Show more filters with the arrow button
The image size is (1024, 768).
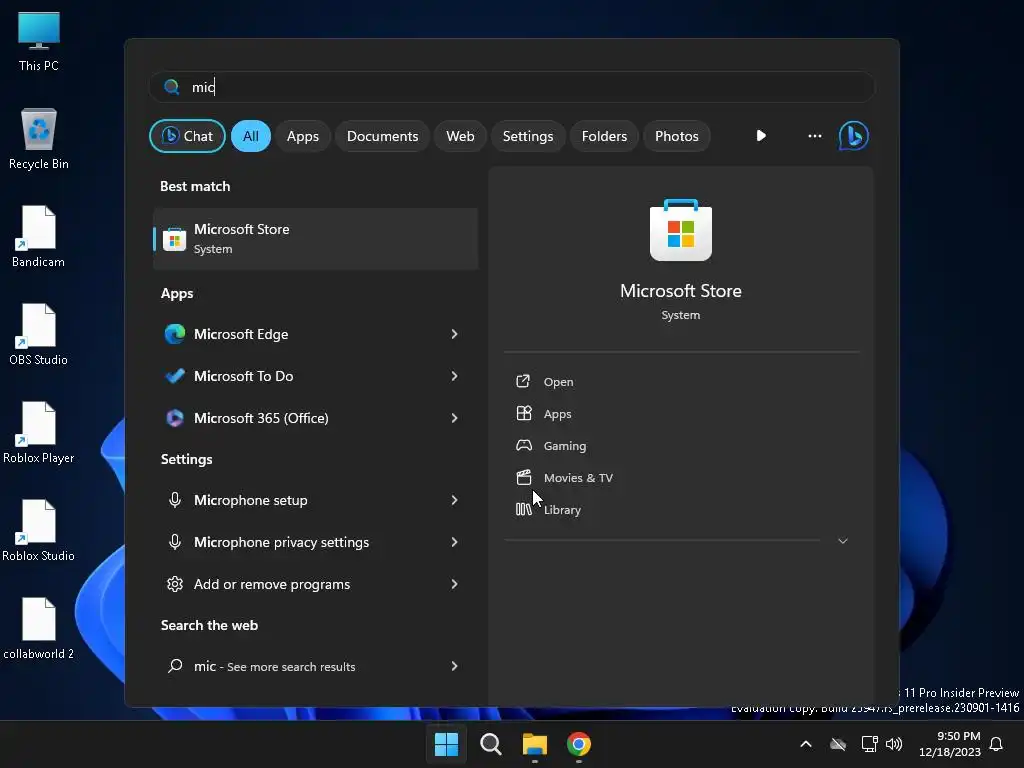pyautogui.click(x=761, y=136)
